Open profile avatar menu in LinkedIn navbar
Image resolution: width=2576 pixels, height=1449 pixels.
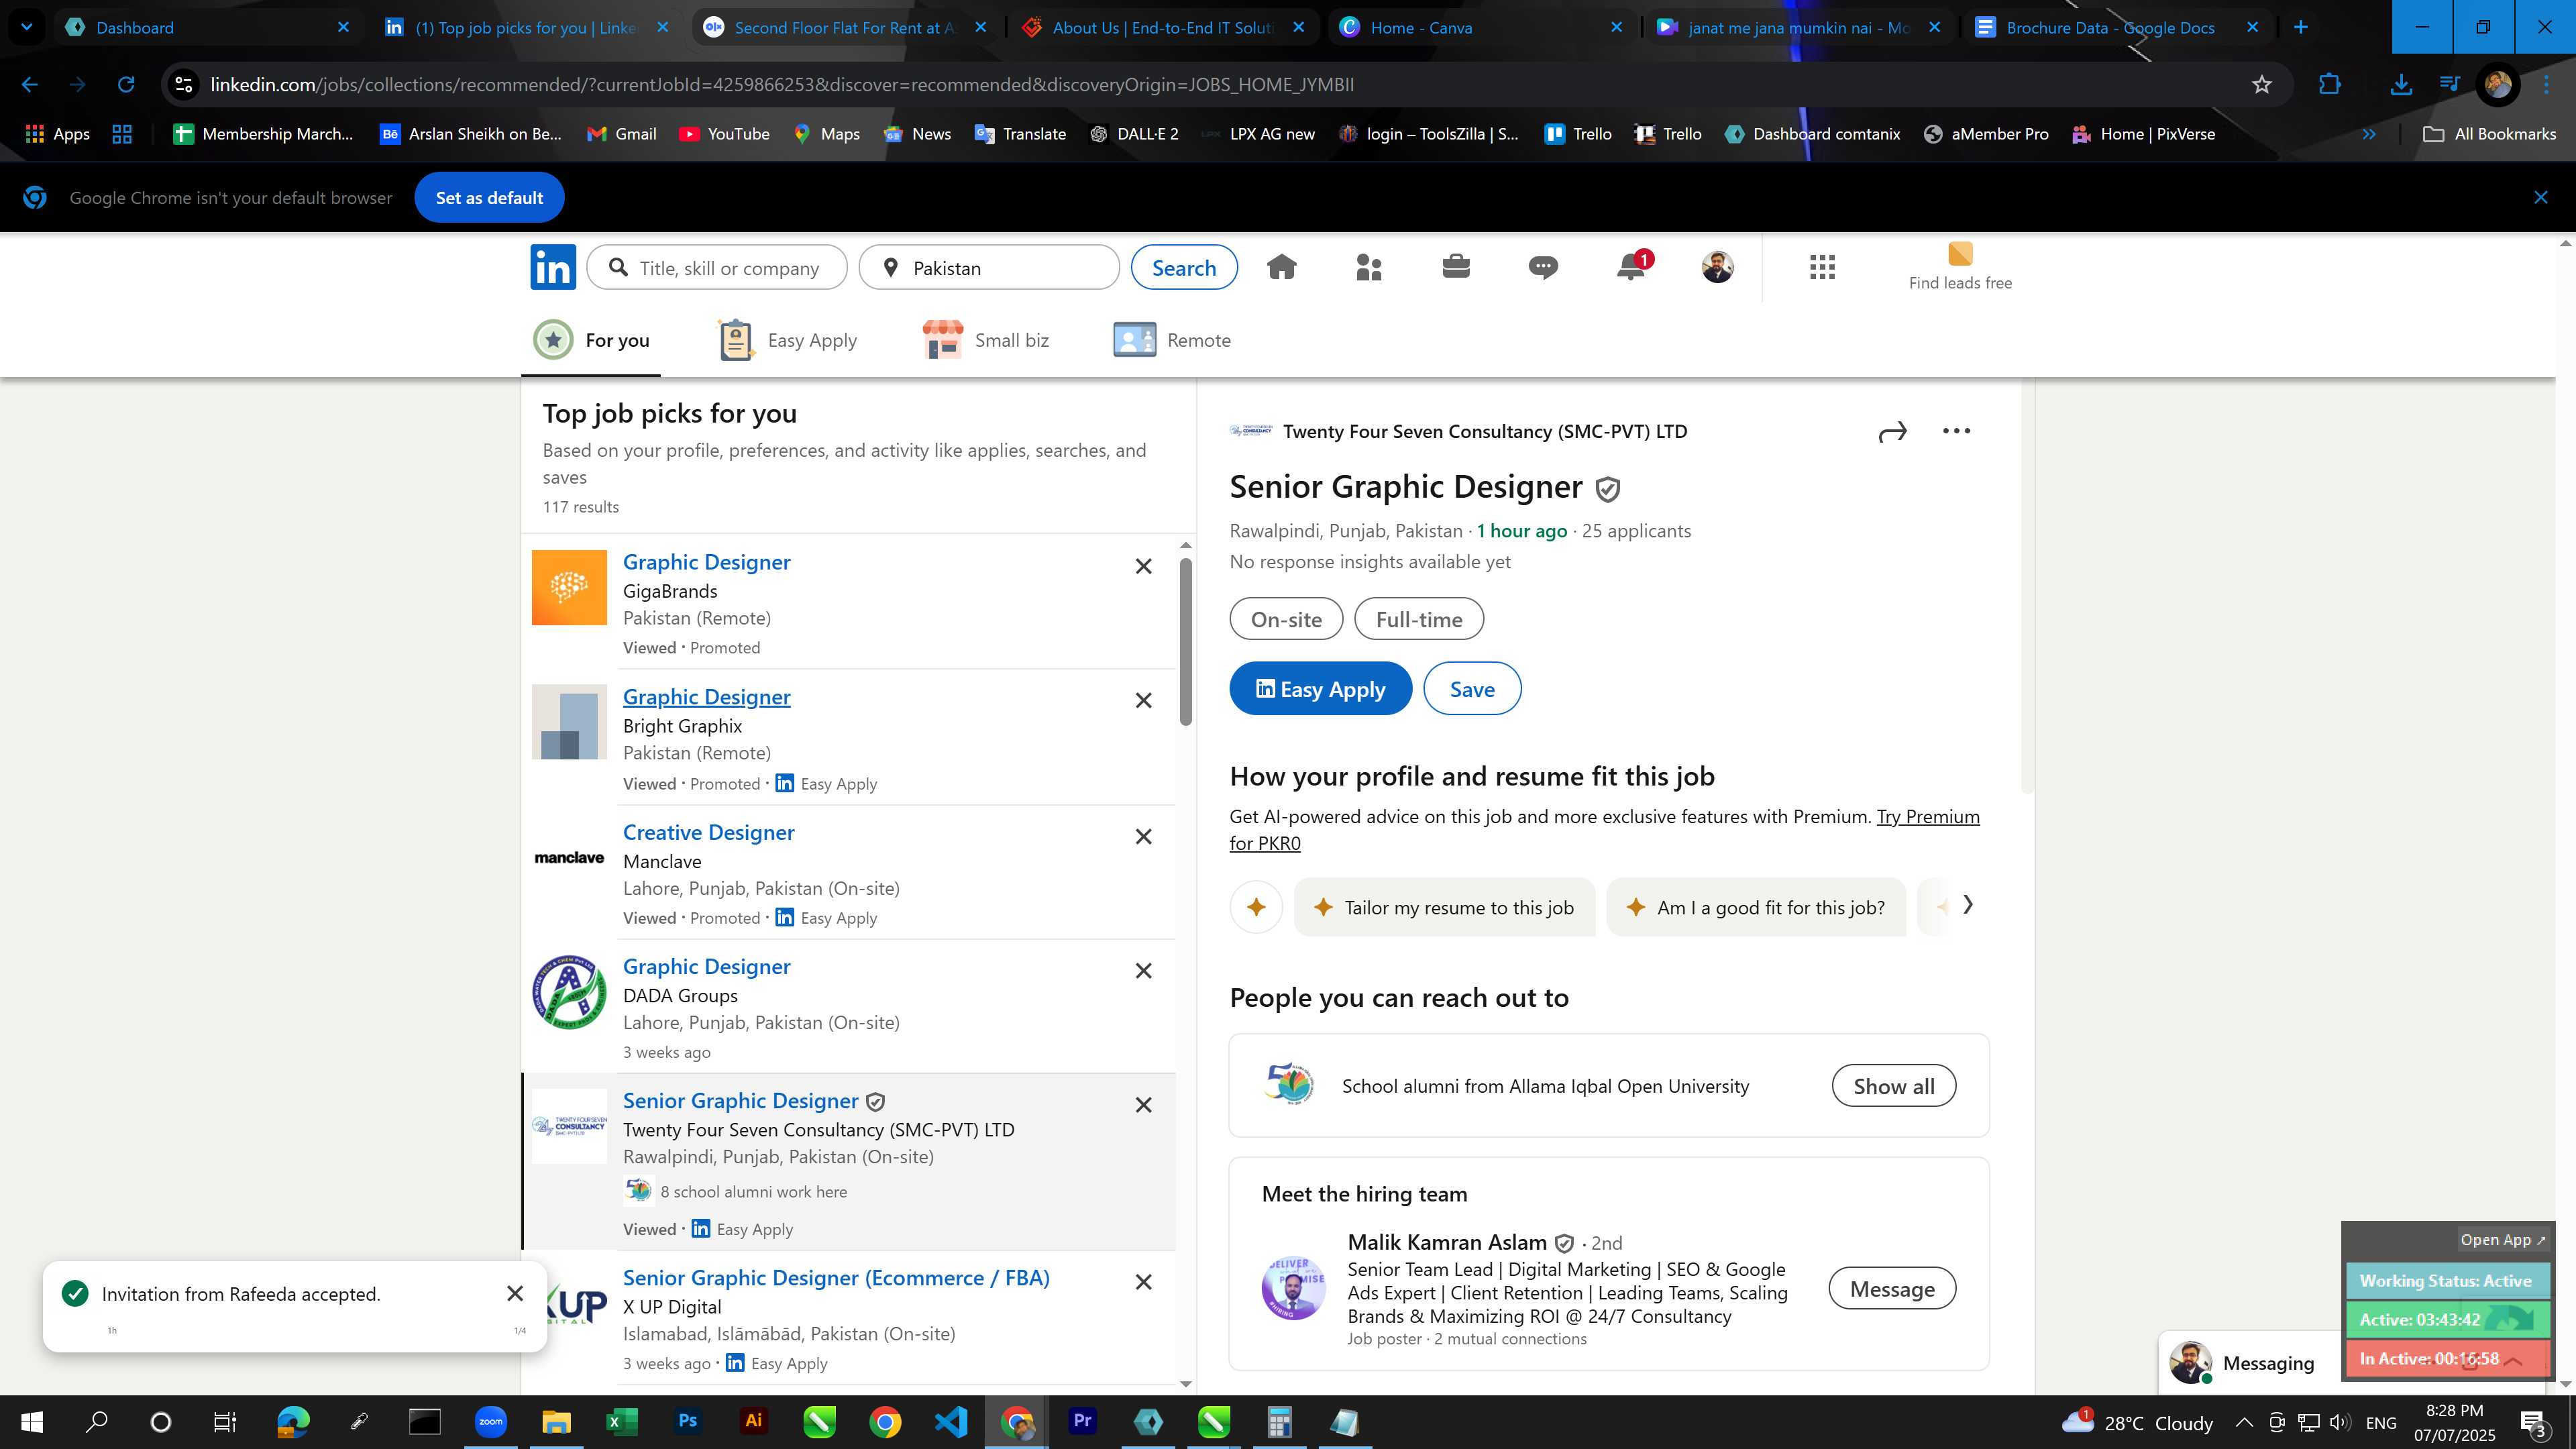click(1717, 267)
